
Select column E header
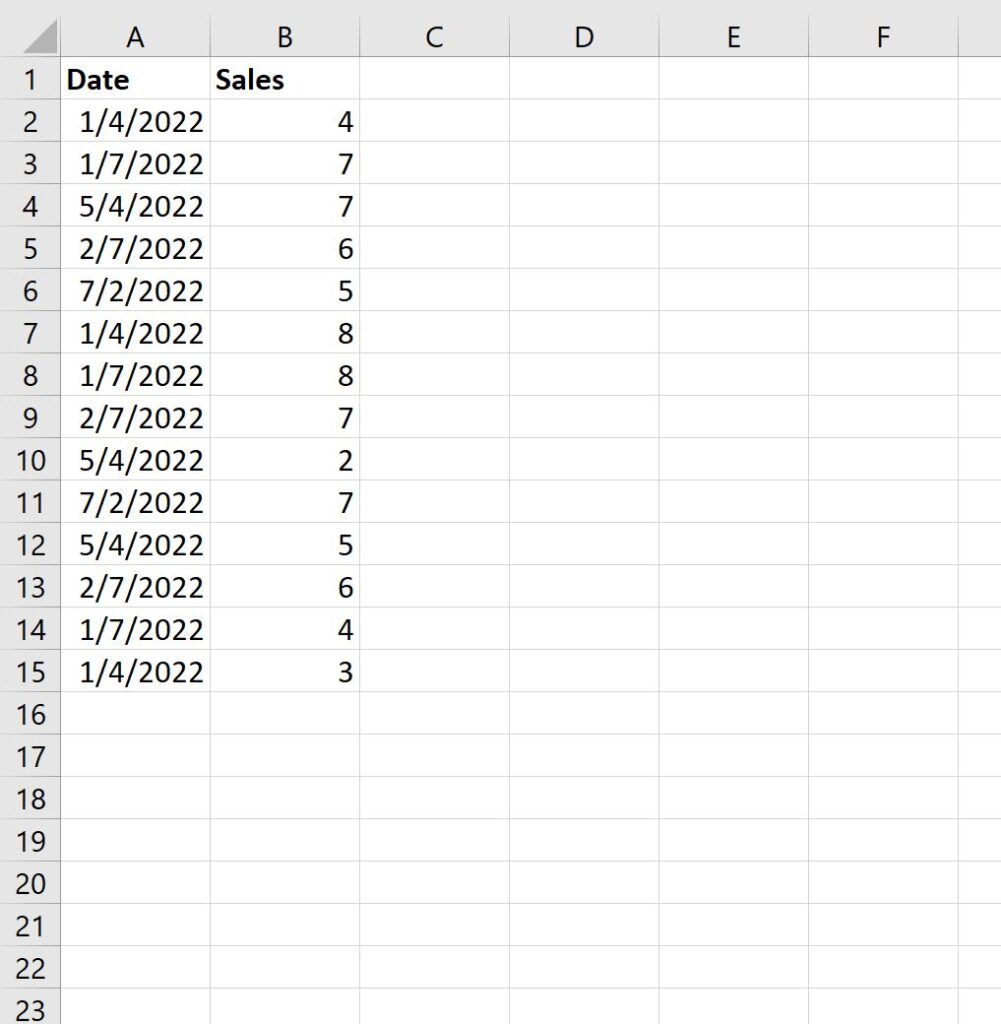[733, 38]
